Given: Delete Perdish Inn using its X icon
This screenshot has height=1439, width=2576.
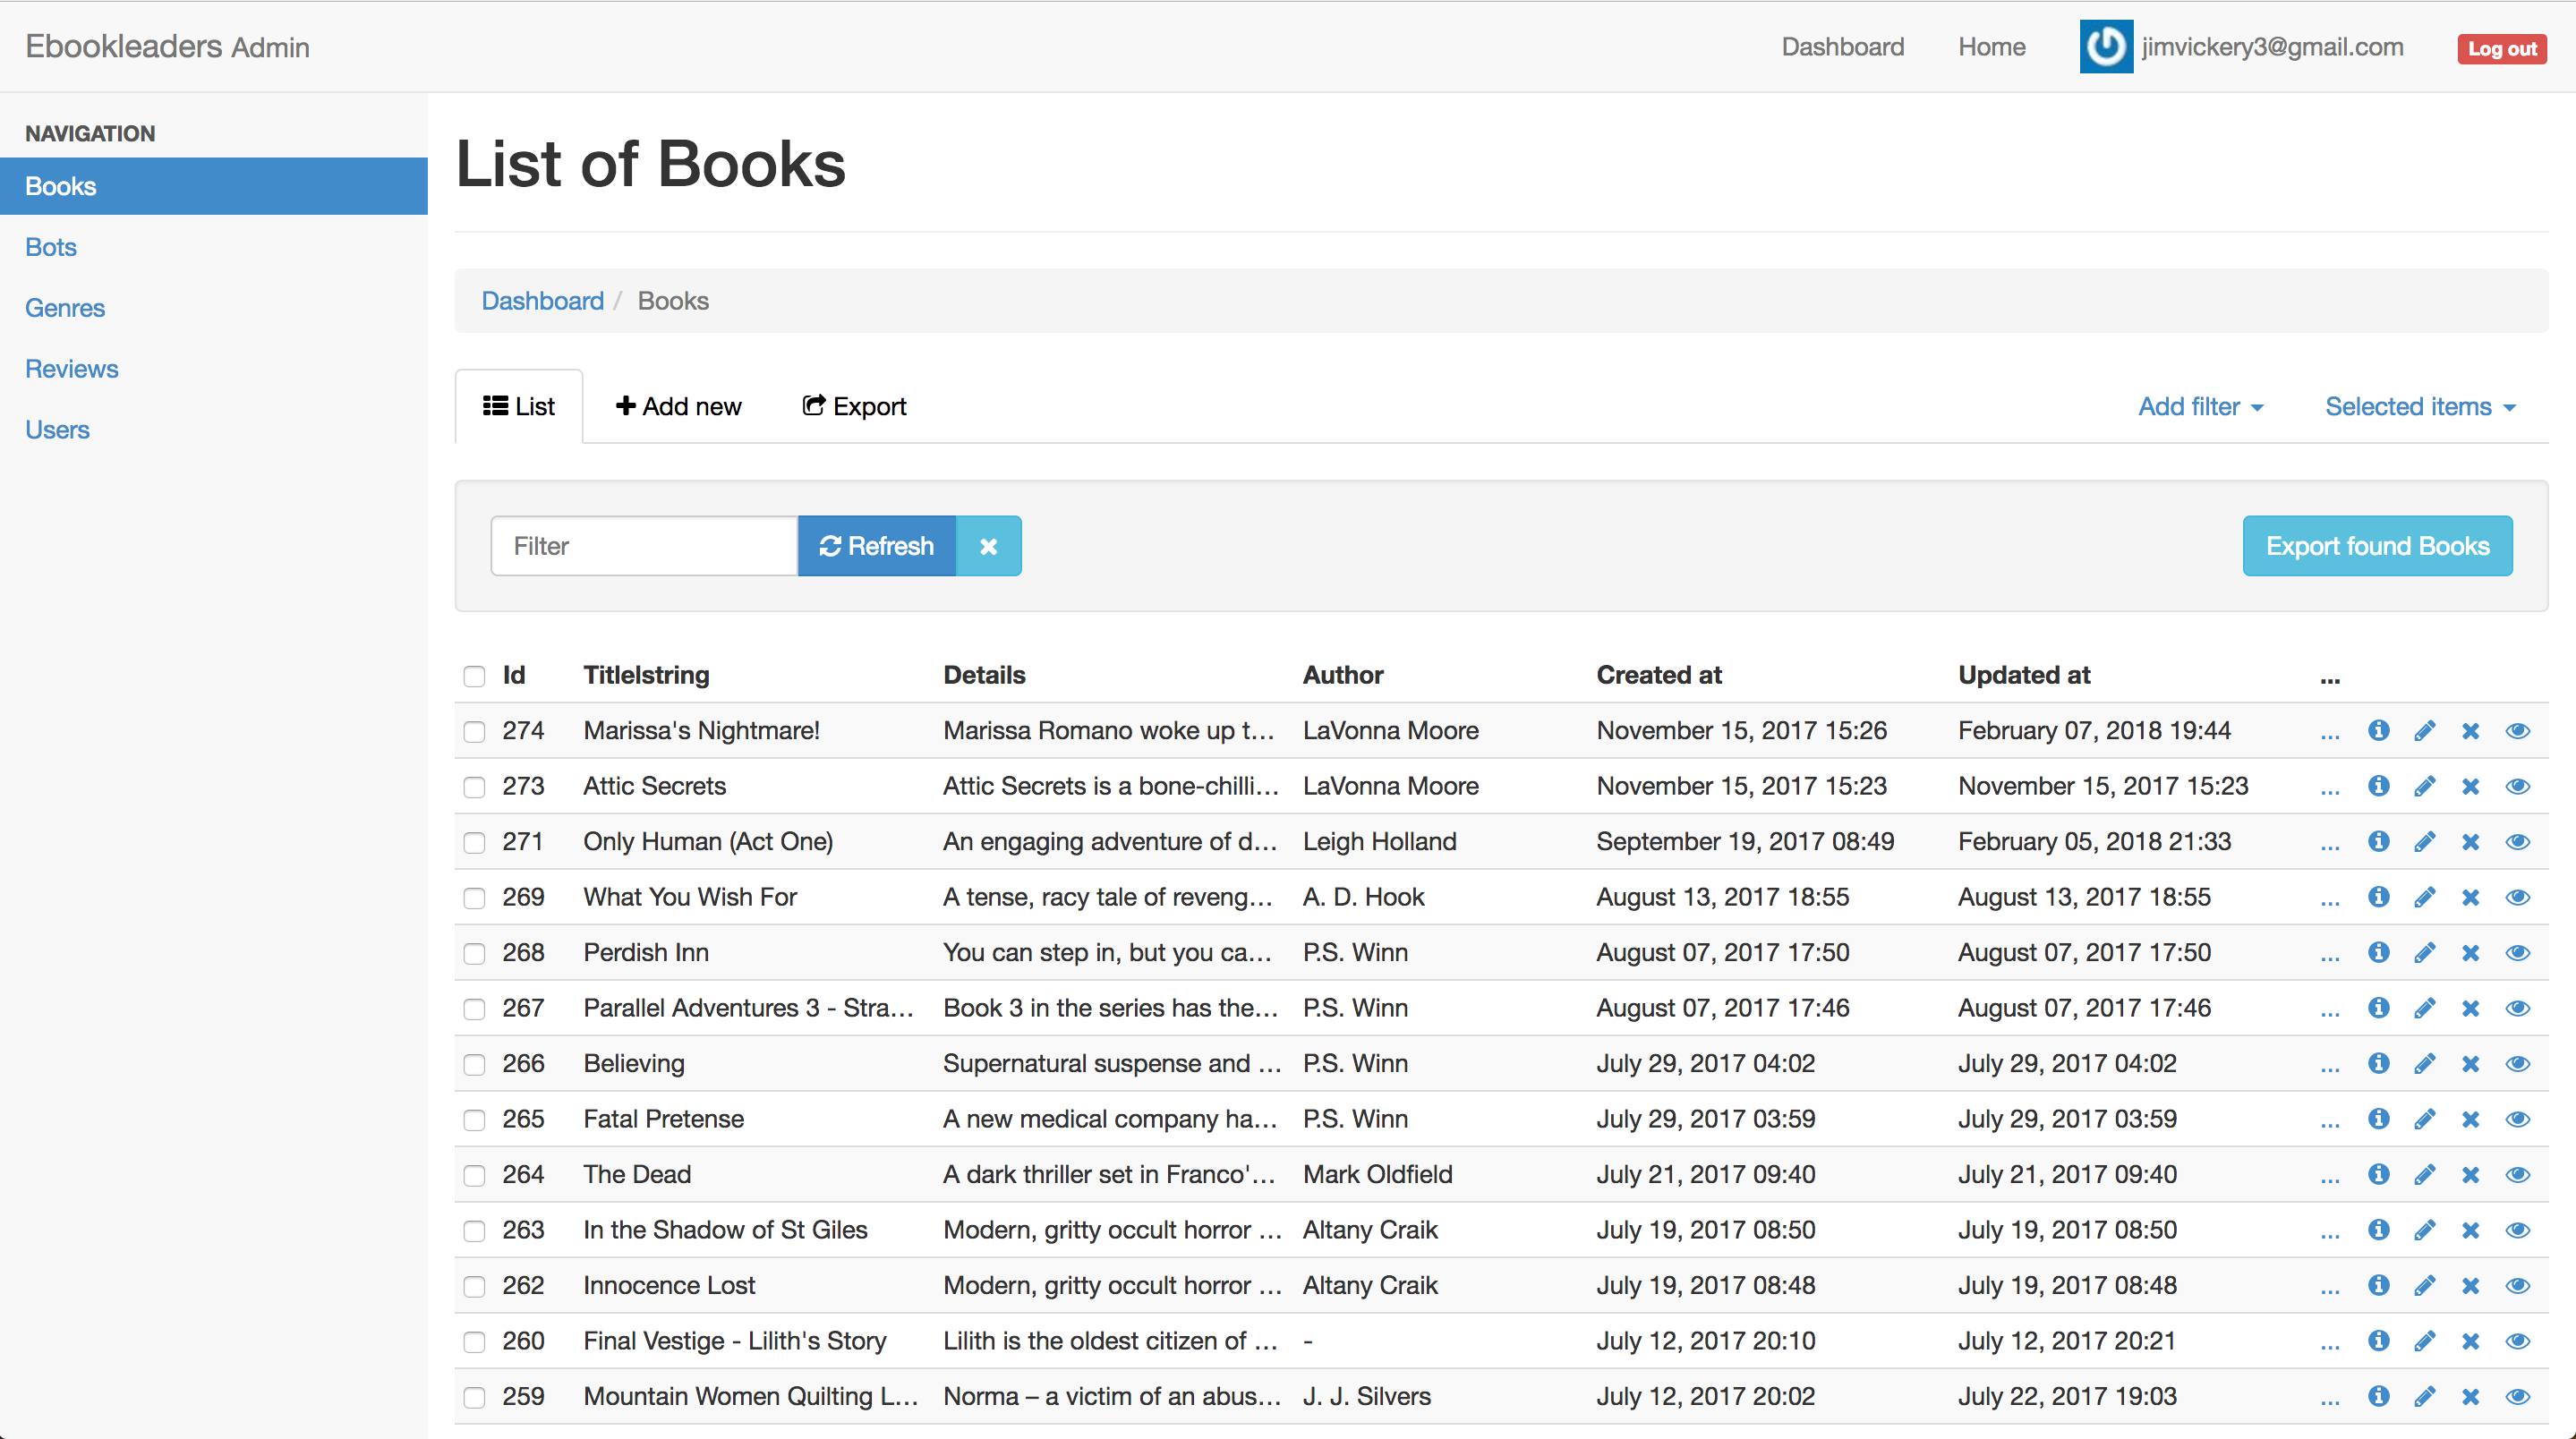Looking at the screenshot, I should (2470, 953).
